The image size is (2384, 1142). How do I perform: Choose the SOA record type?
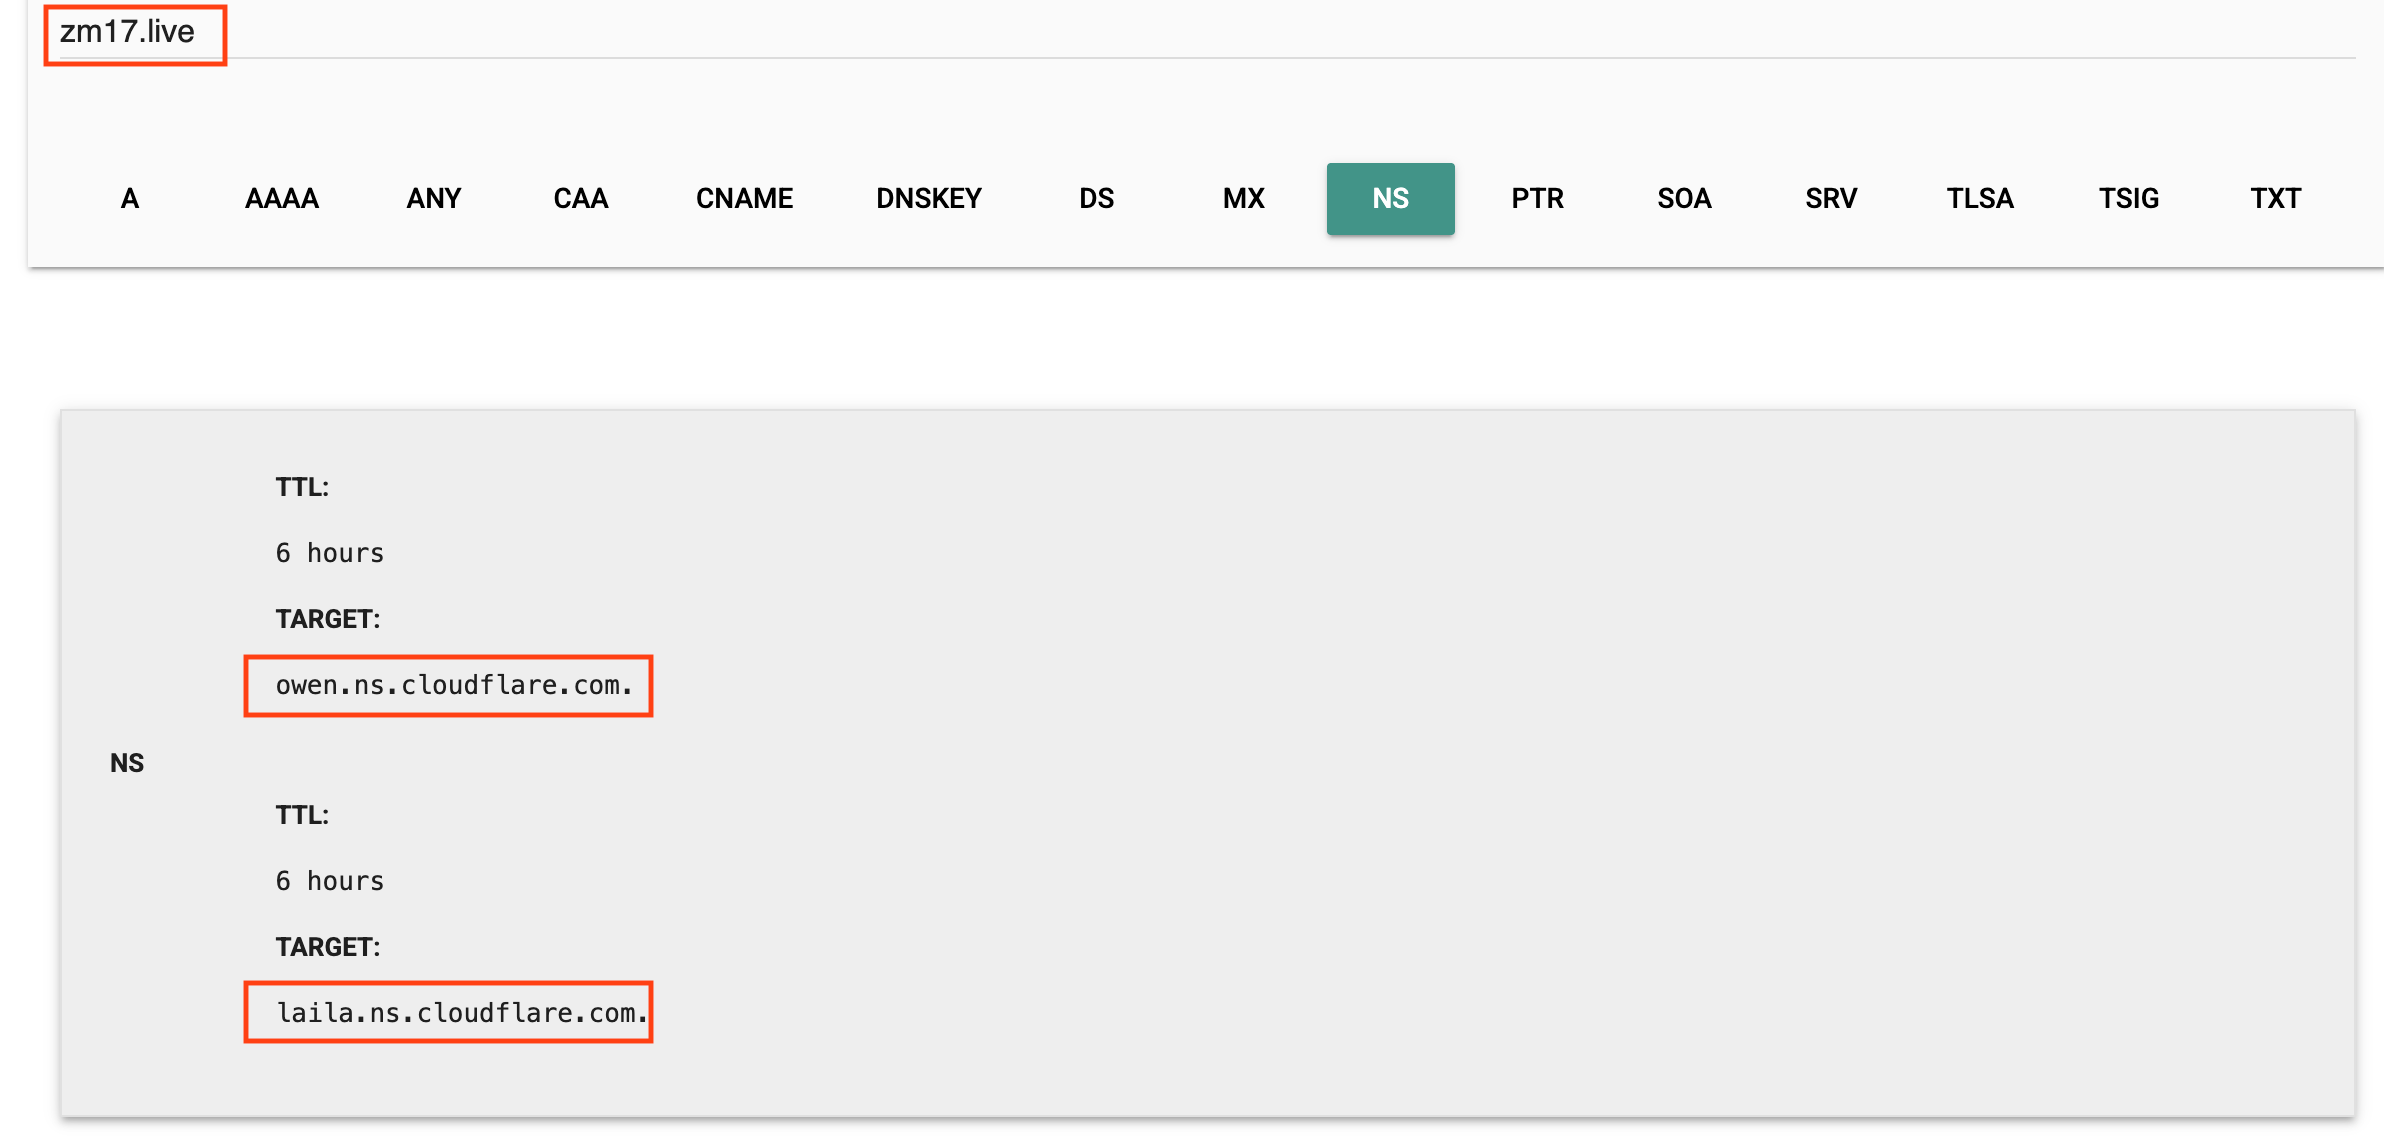pos(1684,198)
